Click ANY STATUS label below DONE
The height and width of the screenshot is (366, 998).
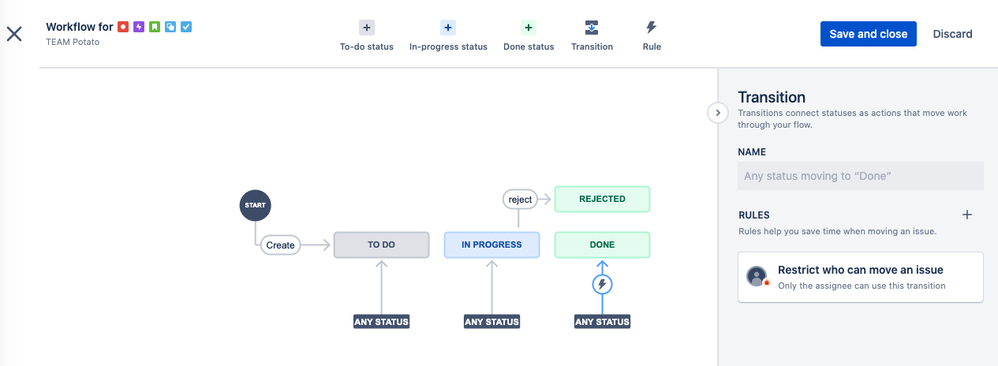click(x=602, y=321)
